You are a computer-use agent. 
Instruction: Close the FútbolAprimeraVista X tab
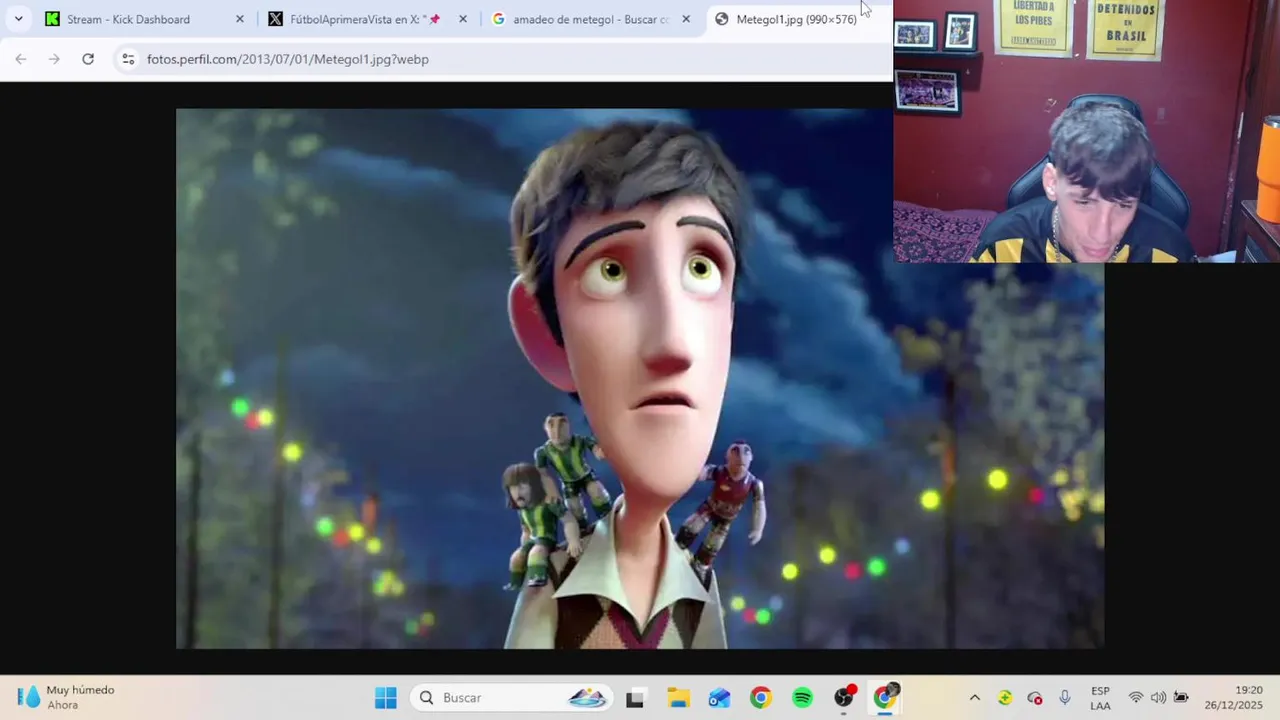tap(462, 19)
